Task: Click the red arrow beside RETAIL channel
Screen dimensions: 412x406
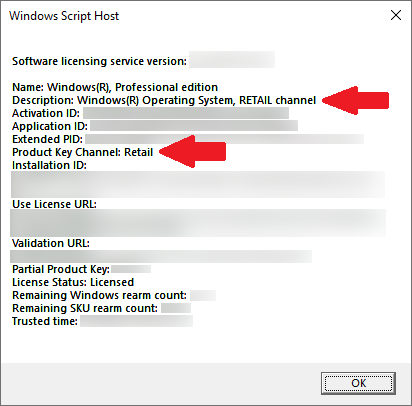Action: tap(356, 100)
